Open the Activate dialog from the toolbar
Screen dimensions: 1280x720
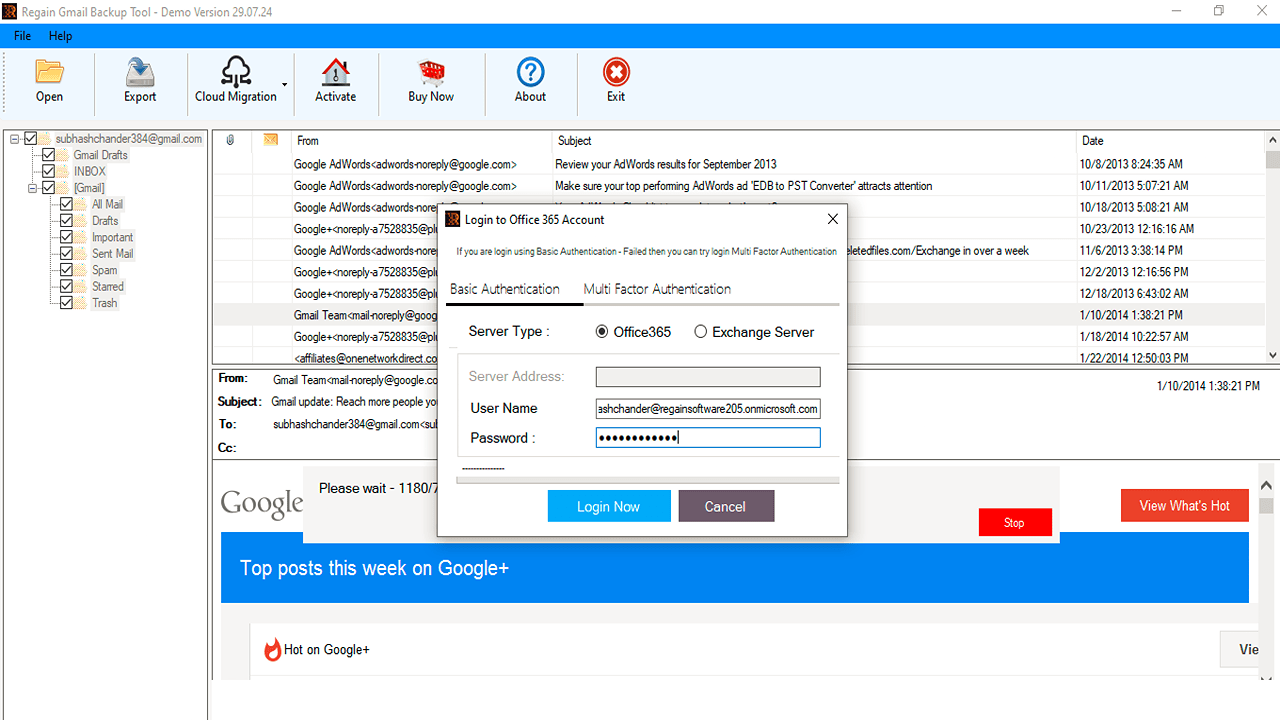(x=335, y=80)
